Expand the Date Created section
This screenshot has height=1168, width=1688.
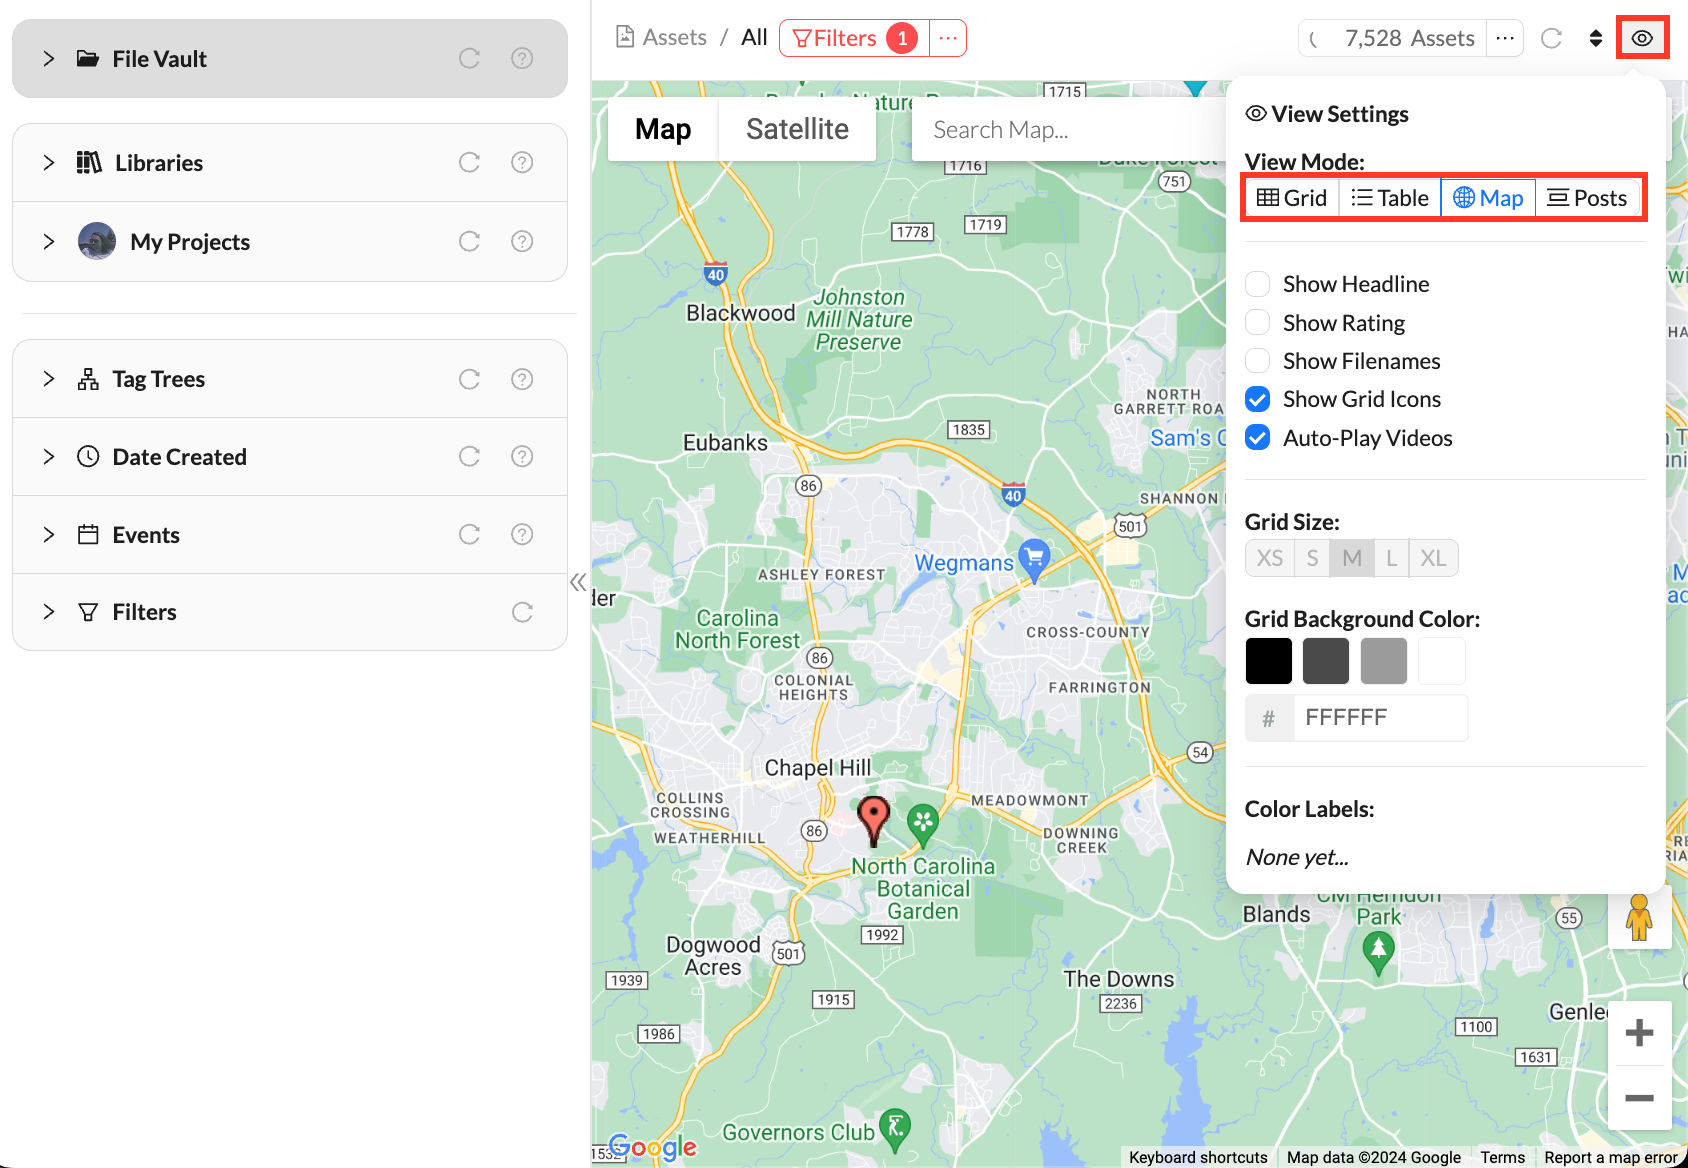click(x=49, y=457)
